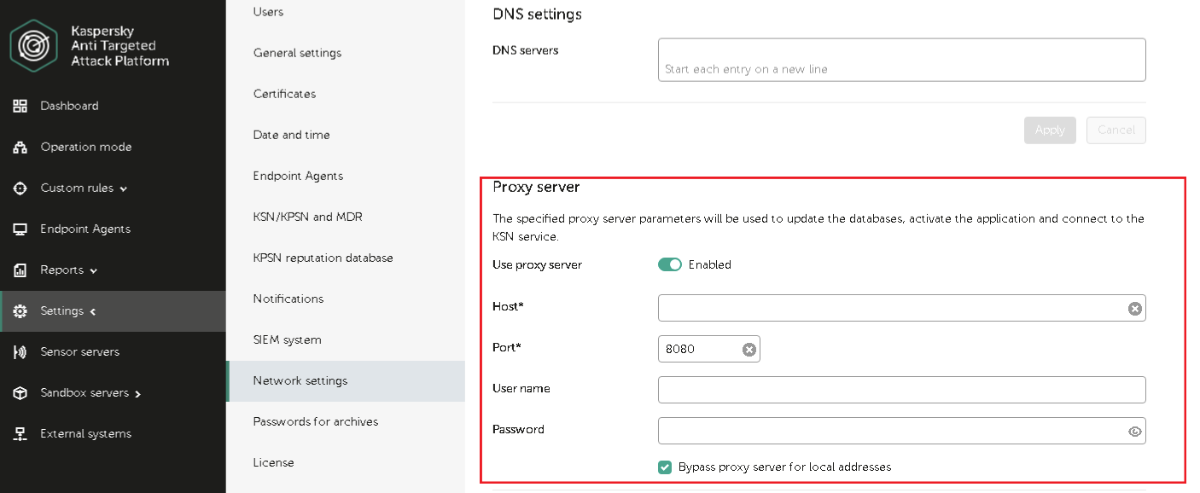Click the Dashboard grid icon
Image resolution: width=1200 pixels, height=493 pixels.
tap(19, 106)
